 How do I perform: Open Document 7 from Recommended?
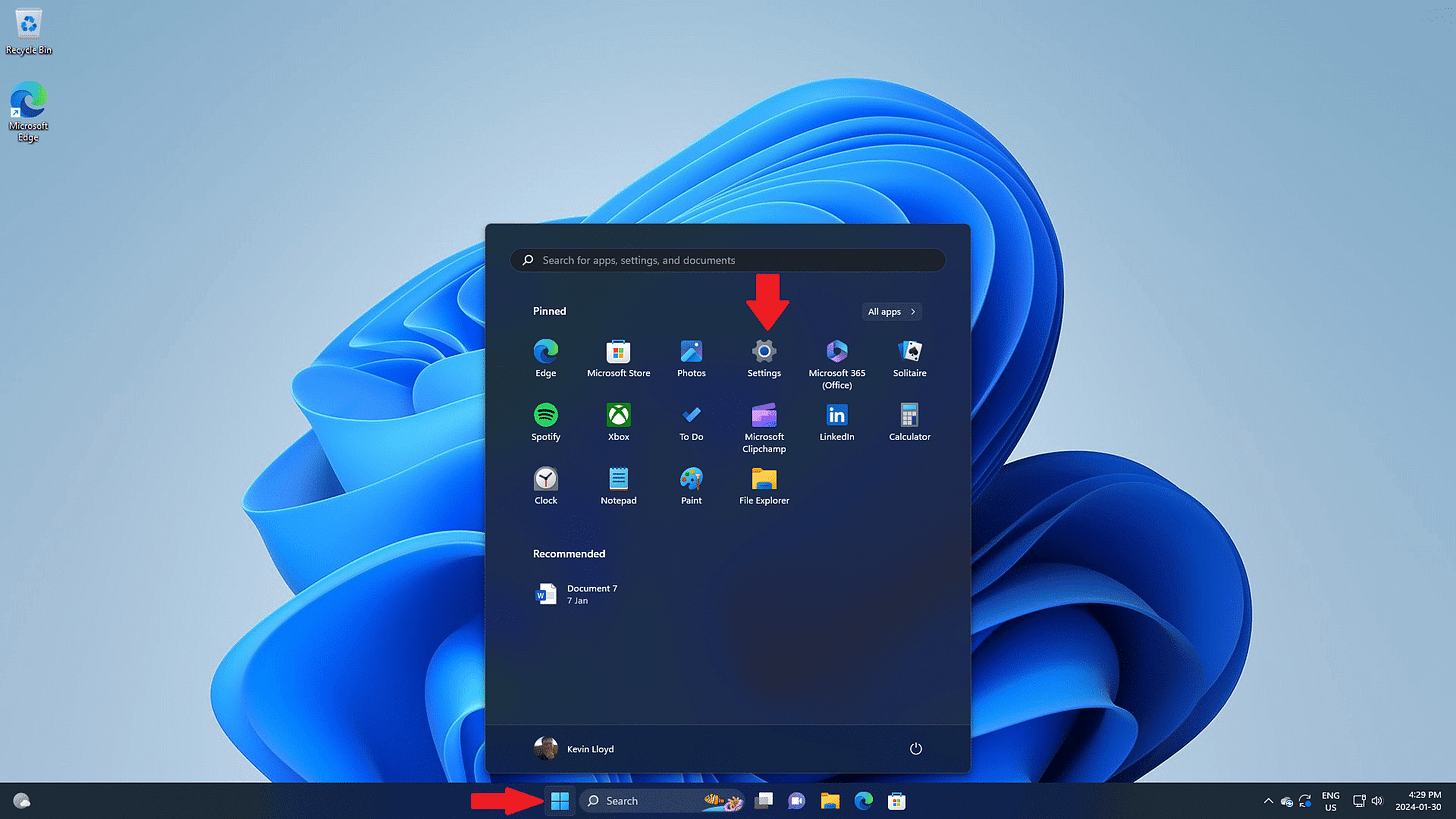pos(590,593)
